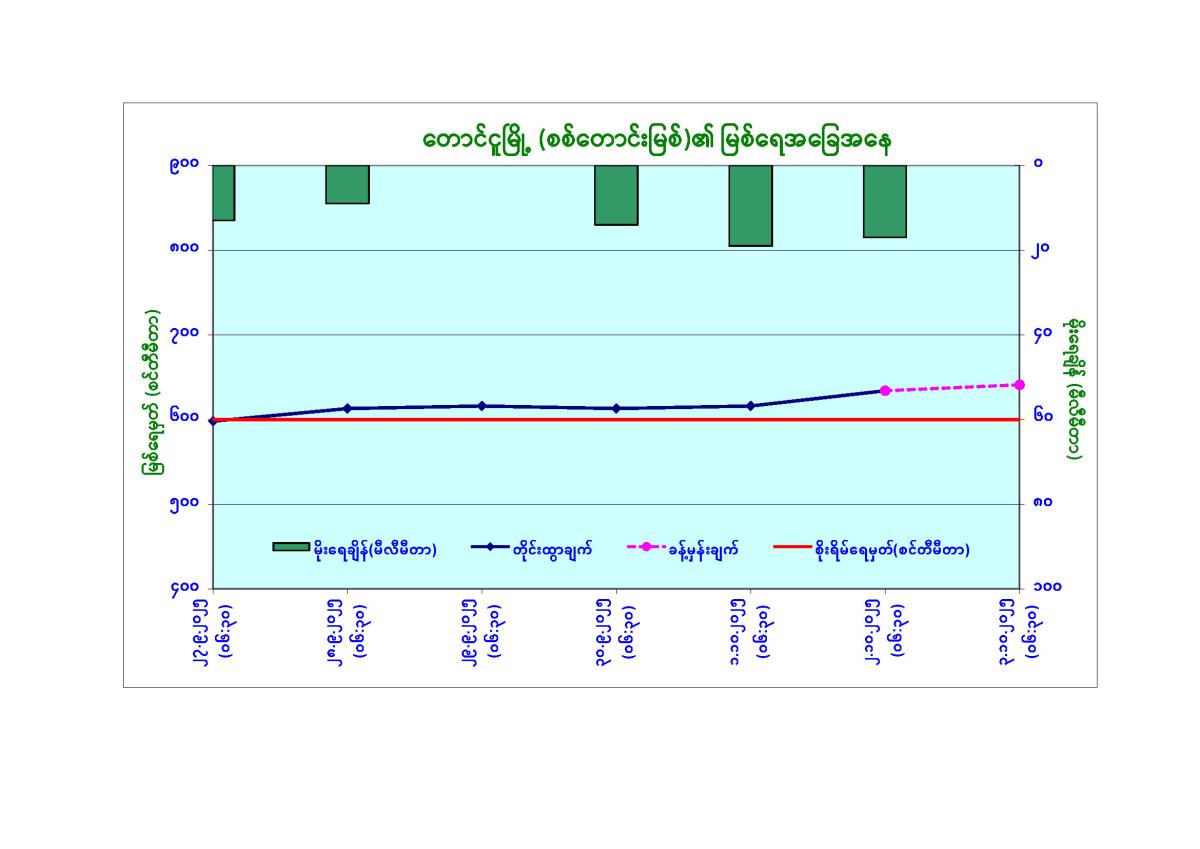Select the partial green bar at the left edge
Screen dimensions: 1200x849
pyautogui.click(x=223, y=192)
